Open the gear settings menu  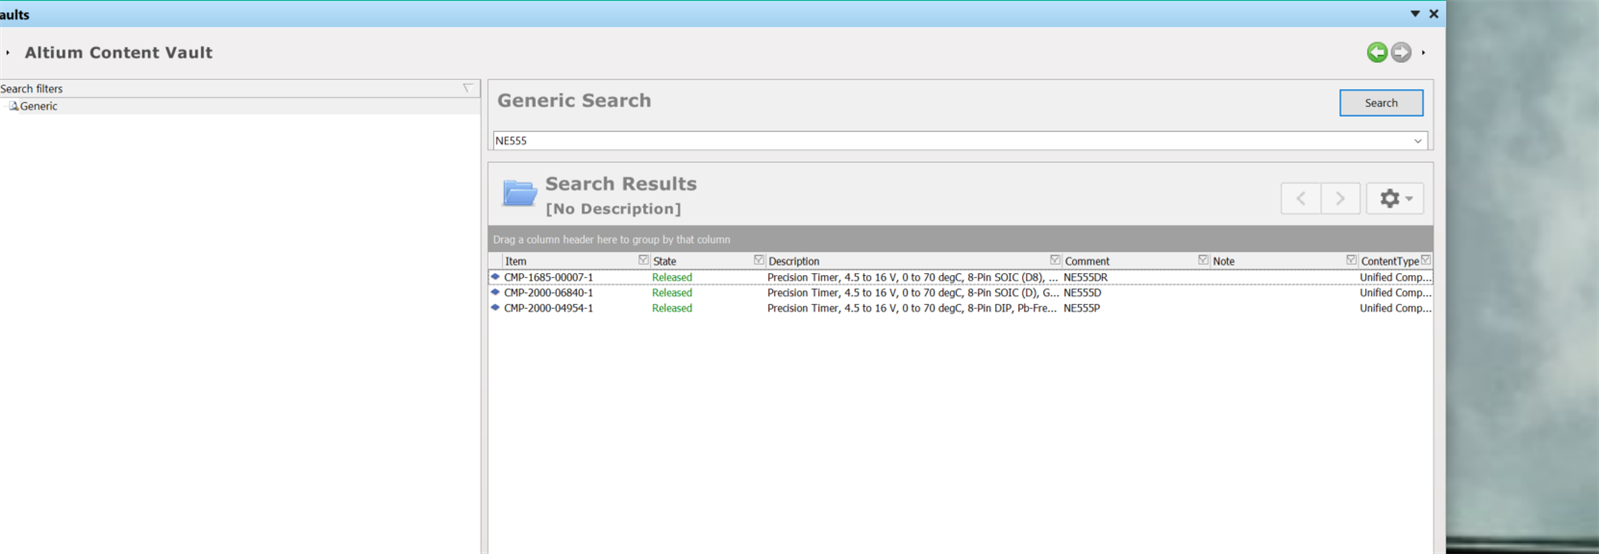(1394, 198)
